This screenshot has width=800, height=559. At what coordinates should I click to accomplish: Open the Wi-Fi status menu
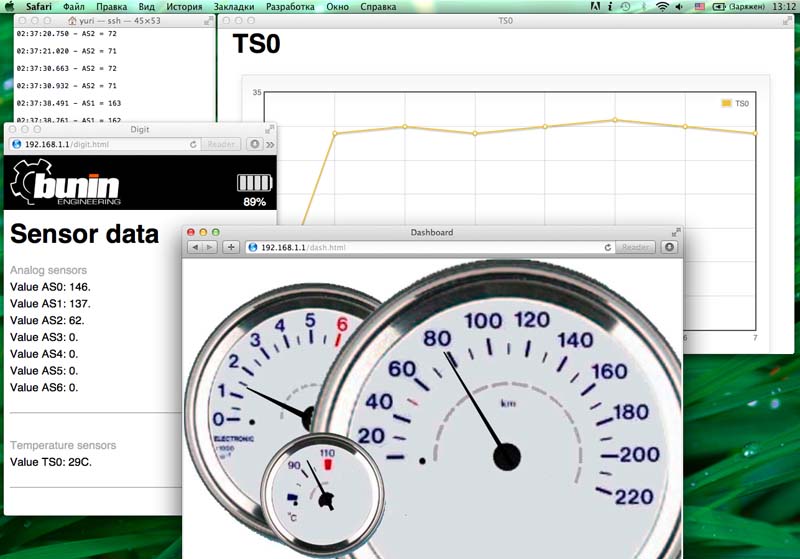[x=662, y=7]
